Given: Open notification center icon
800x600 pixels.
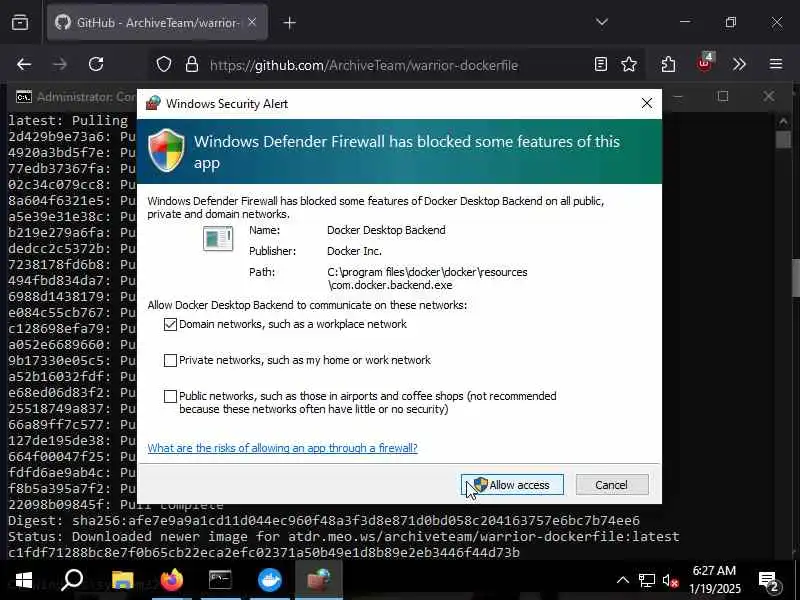Looking at the screenshot, I should pyautogui.click(x=769, y=580).
